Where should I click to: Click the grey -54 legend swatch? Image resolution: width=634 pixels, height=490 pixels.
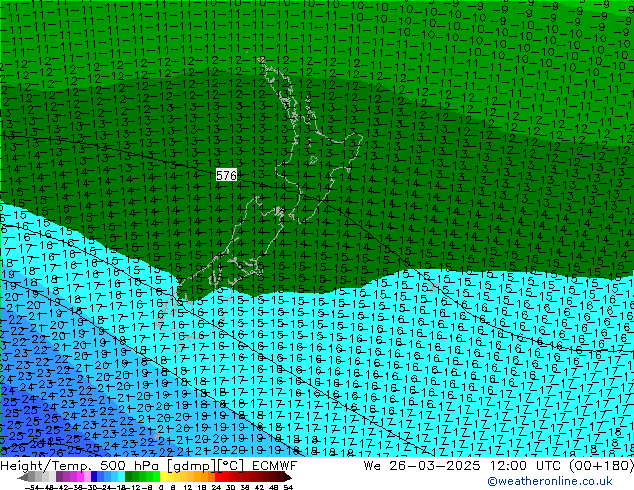(x=31, y=477)
